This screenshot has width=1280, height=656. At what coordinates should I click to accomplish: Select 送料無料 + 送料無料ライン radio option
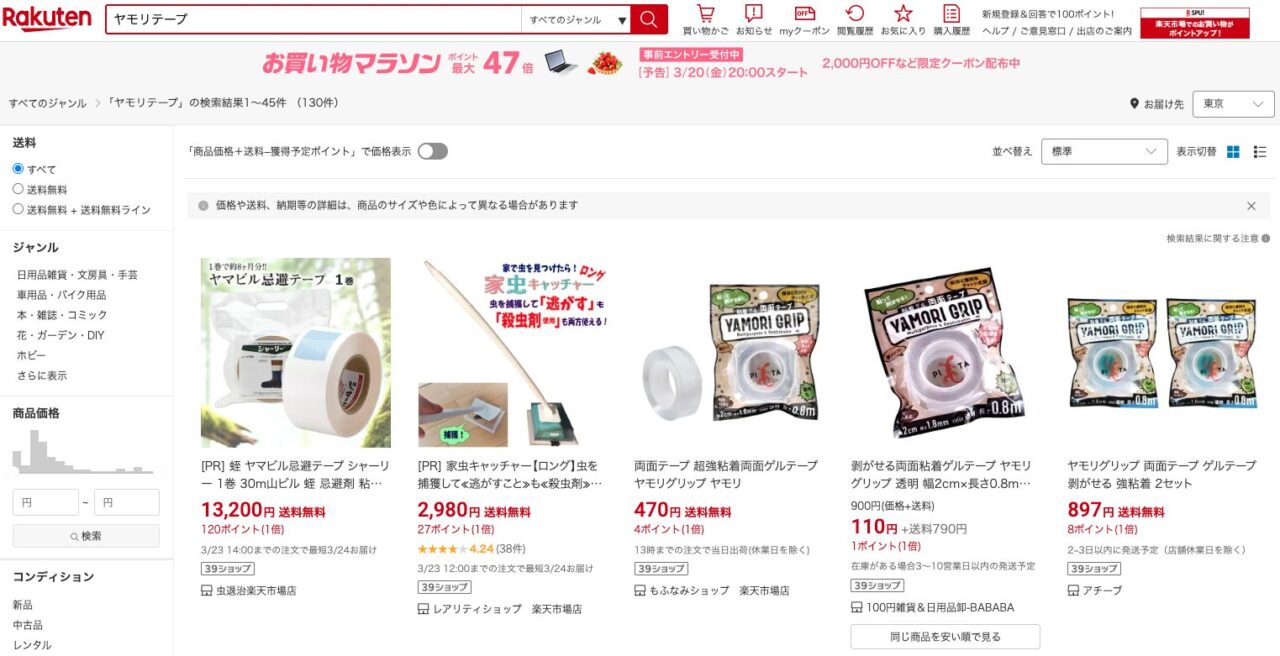pos(18,209)
